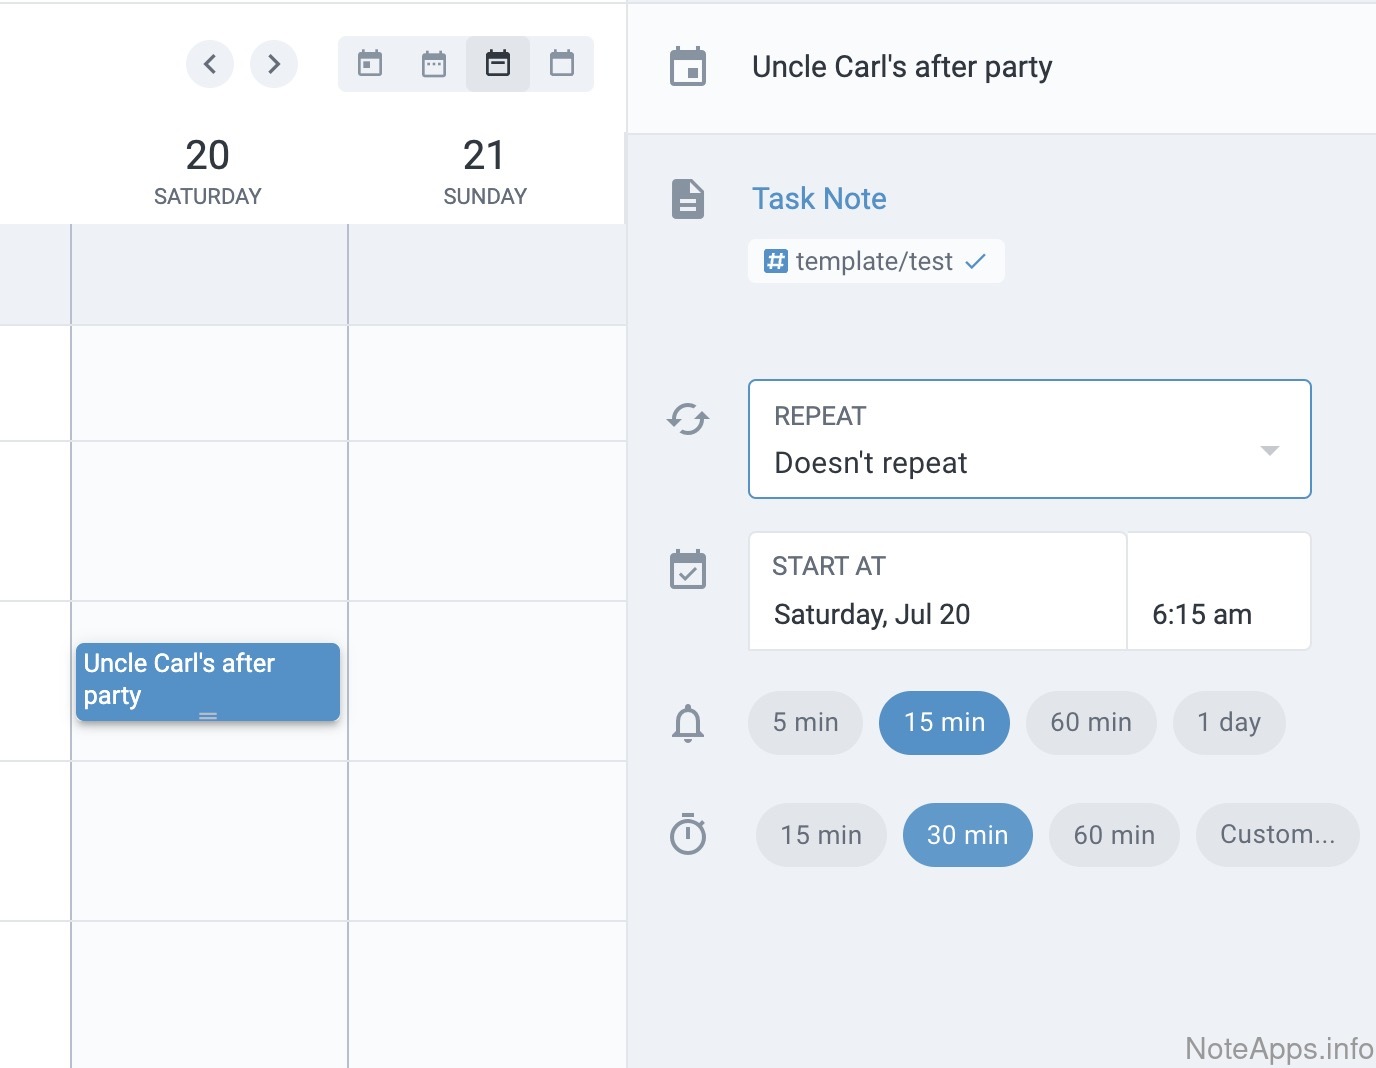
Task: Switch to the first calendar view icon
Action: point(370,64)
